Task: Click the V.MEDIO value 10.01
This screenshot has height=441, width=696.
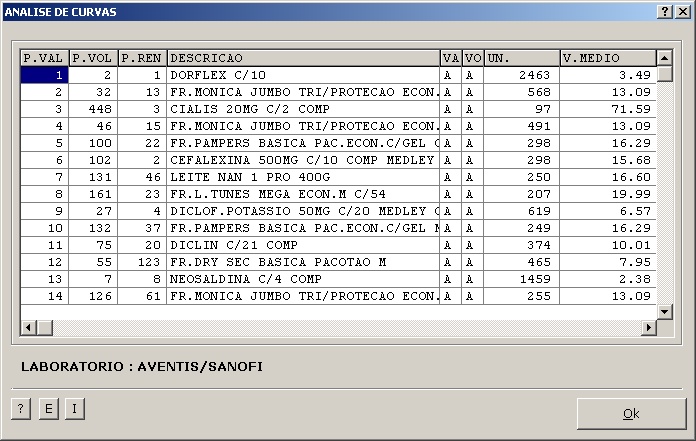Action: click(x=631, y=245)
